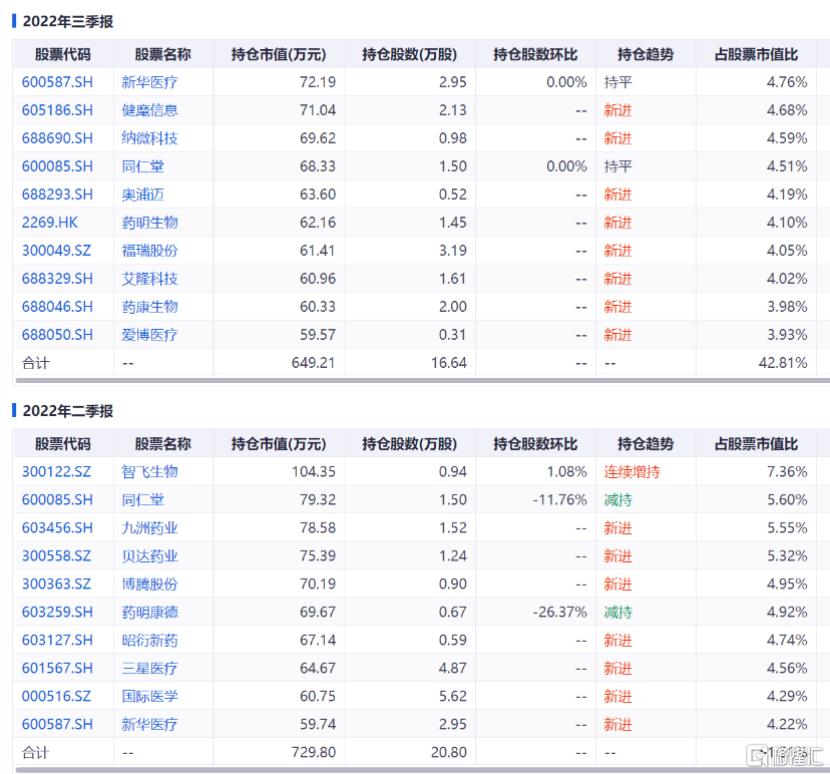Screen dimensions: 830x774
Task: Open stock code 000516.SZ link
Action: click(56, 696)
